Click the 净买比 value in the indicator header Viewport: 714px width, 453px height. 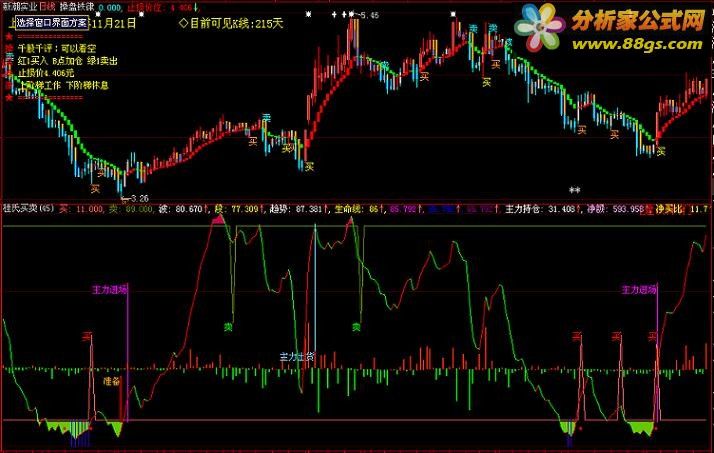coord(682,209)
